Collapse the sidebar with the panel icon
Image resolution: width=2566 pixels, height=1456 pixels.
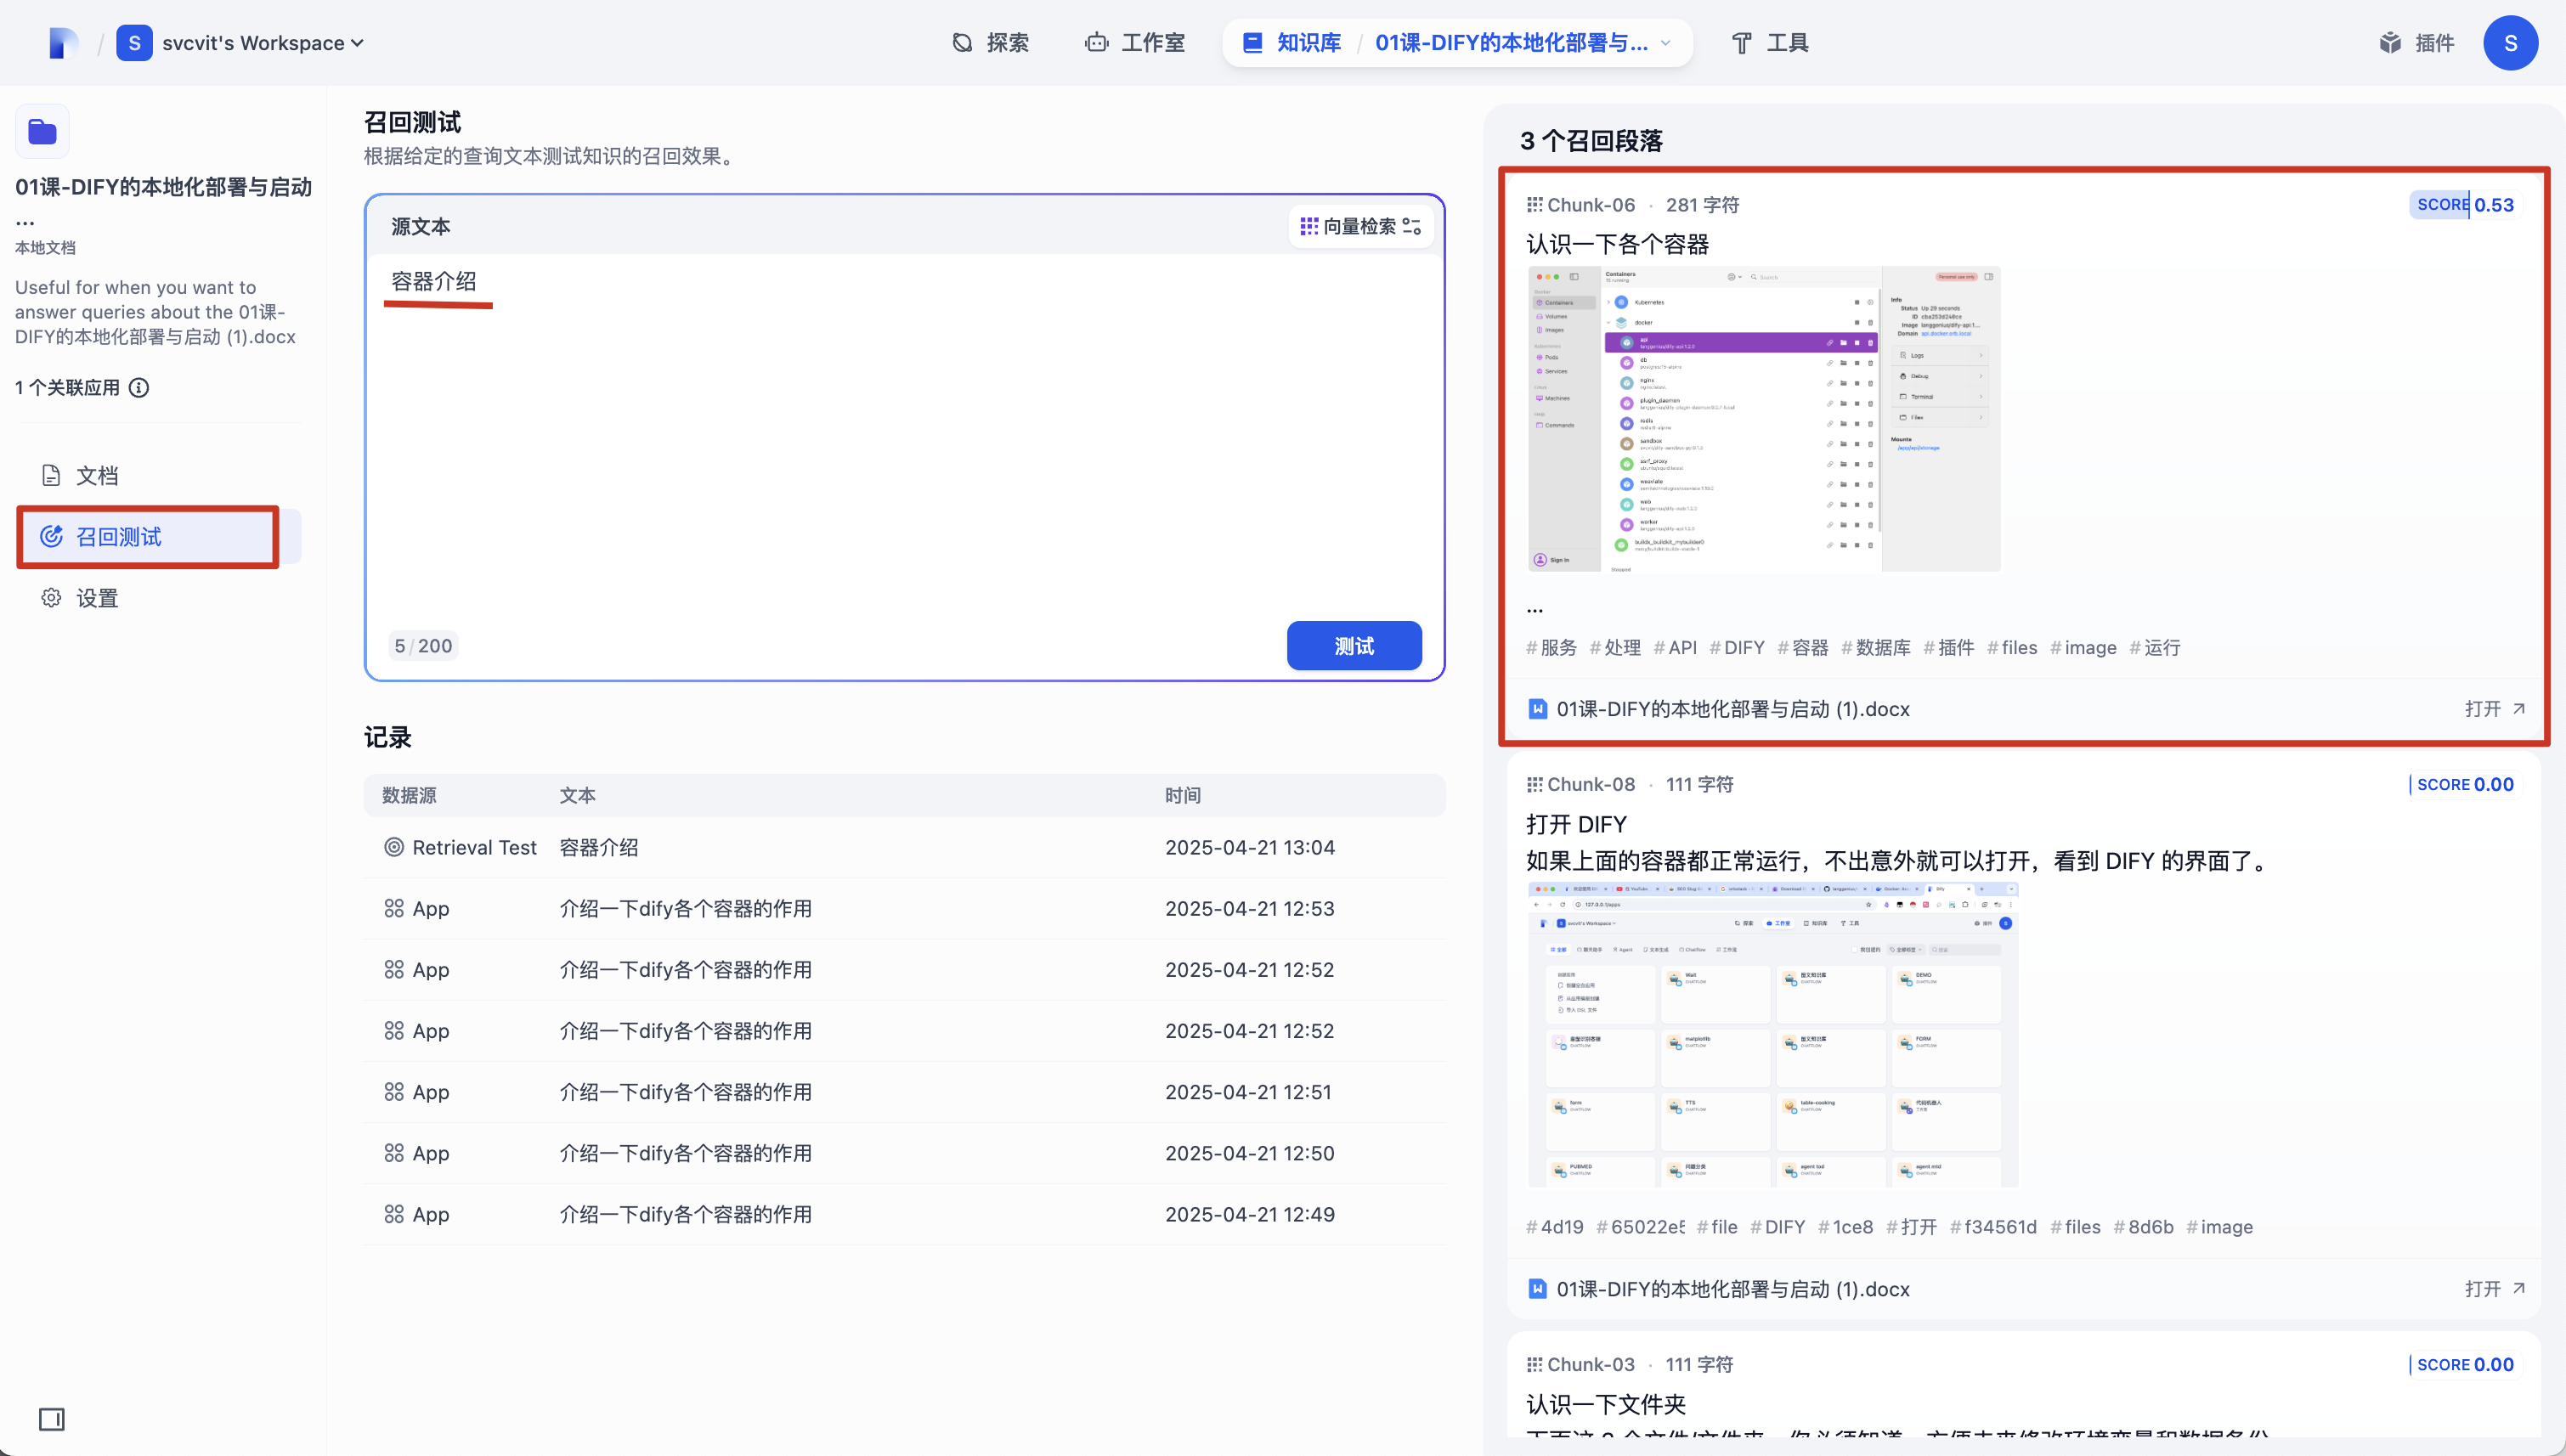(52, 1419)
